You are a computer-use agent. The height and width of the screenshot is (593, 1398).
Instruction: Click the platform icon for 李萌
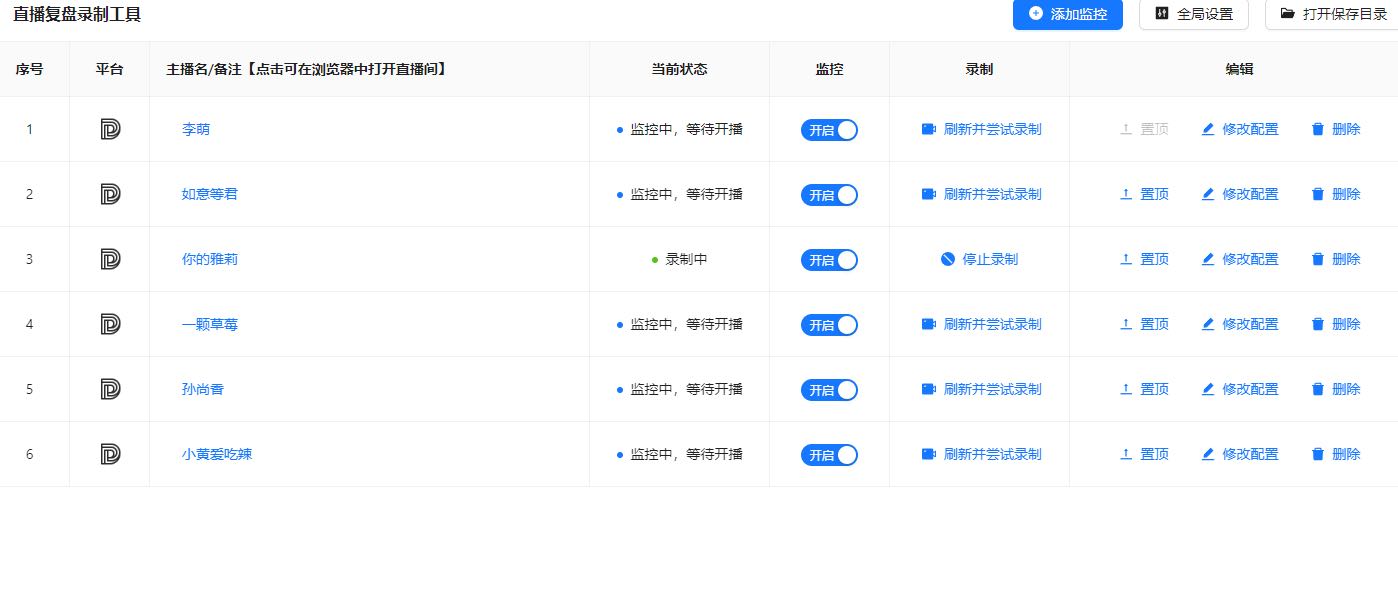point(110,129)
